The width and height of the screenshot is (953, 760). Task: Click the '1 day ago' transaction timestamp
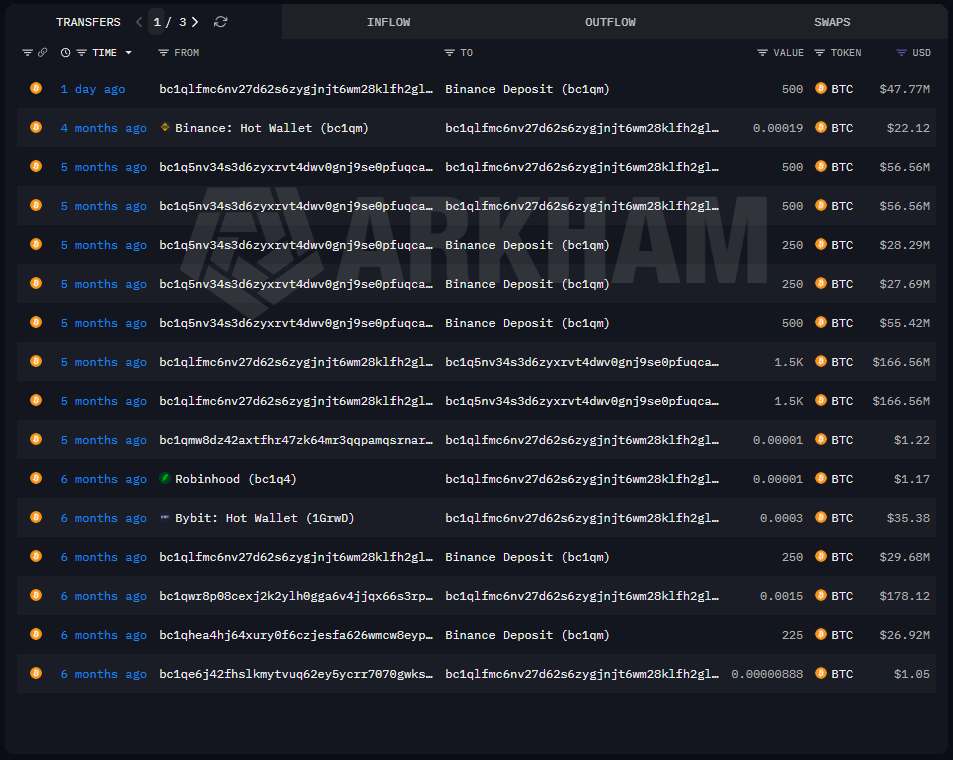93,89
